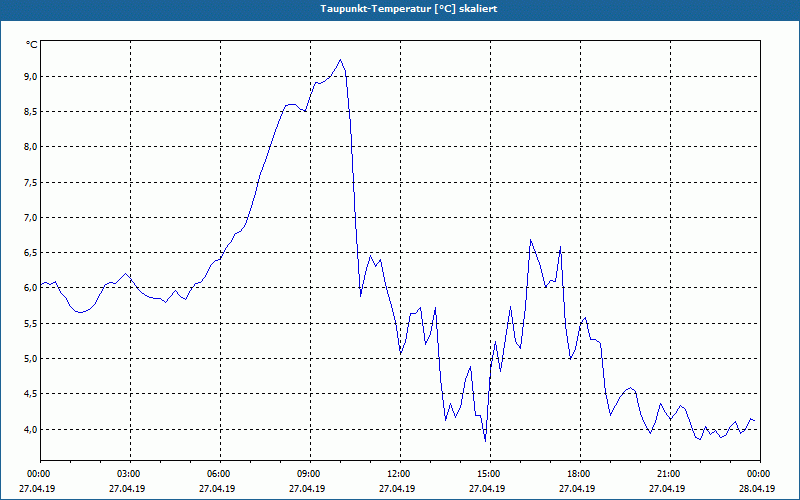Click the chart title "Taupunkt-Temperatur [°C] skaliert"

[x=409, y=9]
